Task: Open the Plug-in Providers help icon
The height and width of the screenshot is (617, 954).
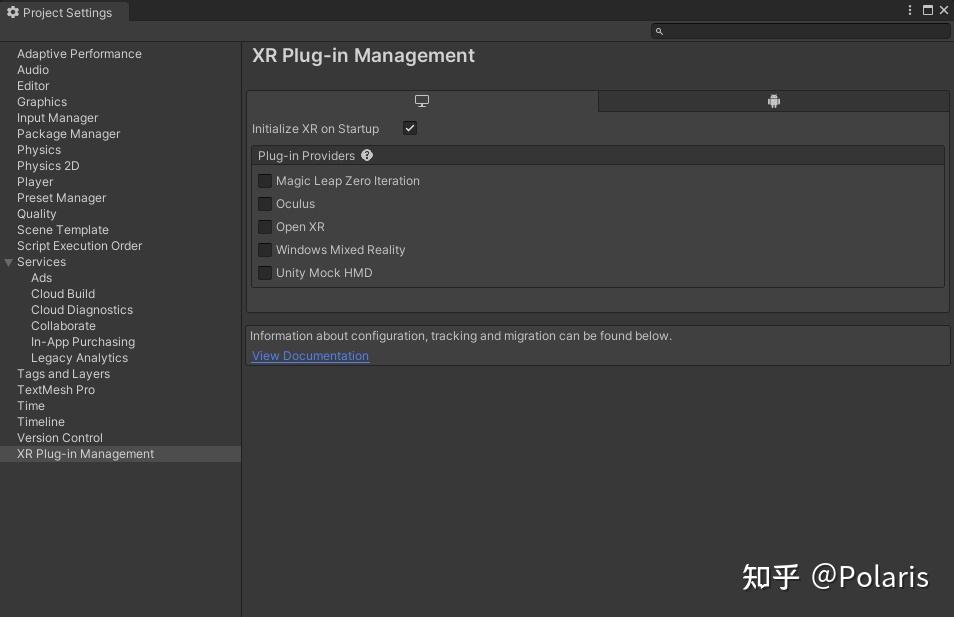Action: tap(367, 155)
